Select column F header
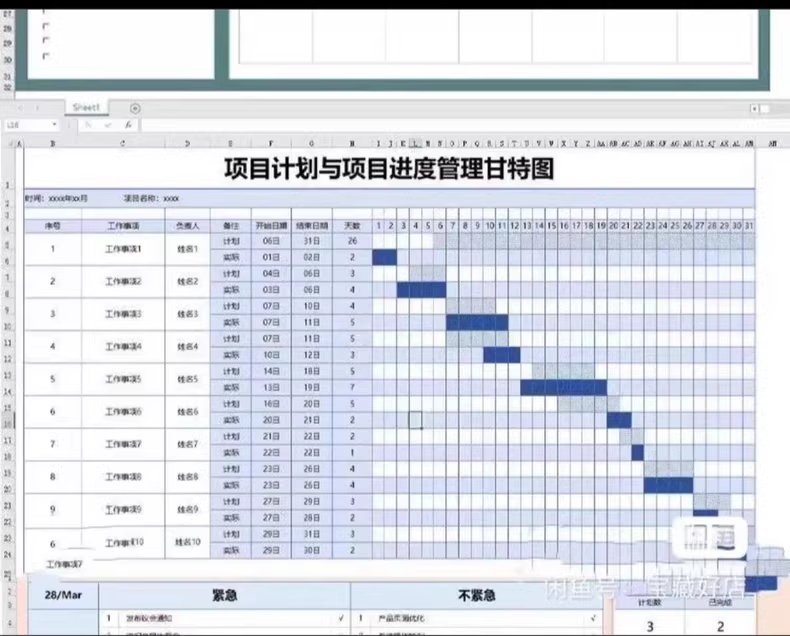The height and width of the screenshot is (636, 790). click(271, 144)
